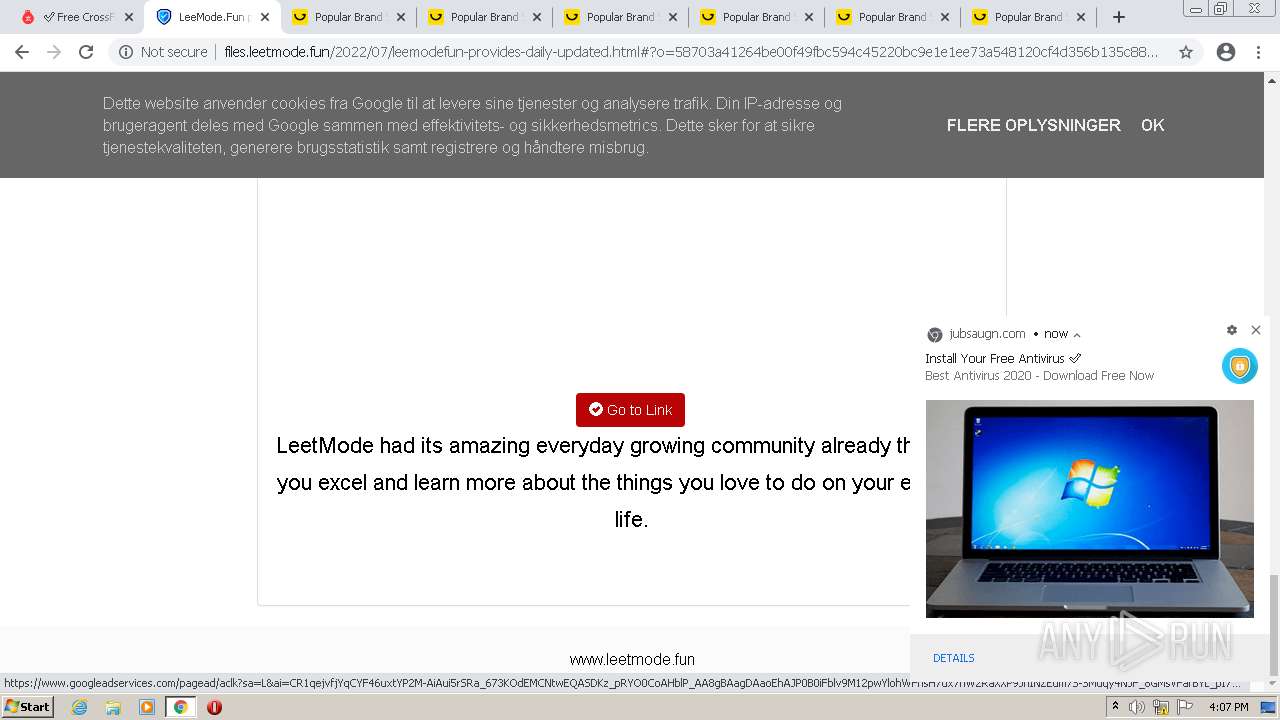Click the volume speaker tray icon
Image resolution: width=1280 pixels, height=720 pixels.
pos(1137,707)
